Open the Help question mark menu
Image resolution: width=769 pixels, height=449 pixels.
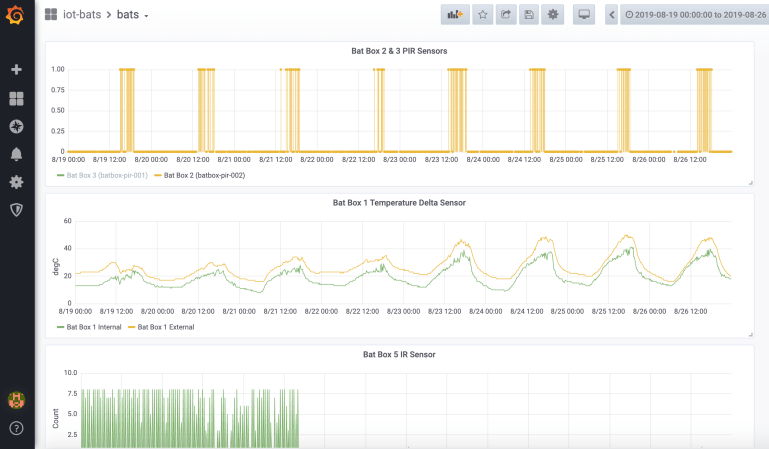[x=16, y=428]
